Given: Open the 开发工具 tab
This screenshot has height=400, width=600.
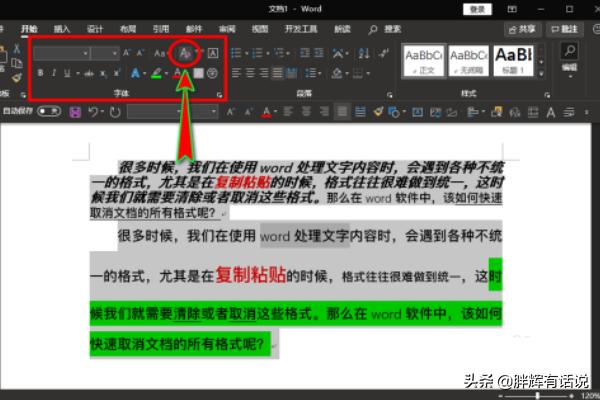Looking at the screenshot, I should click(x=301, y=29).
